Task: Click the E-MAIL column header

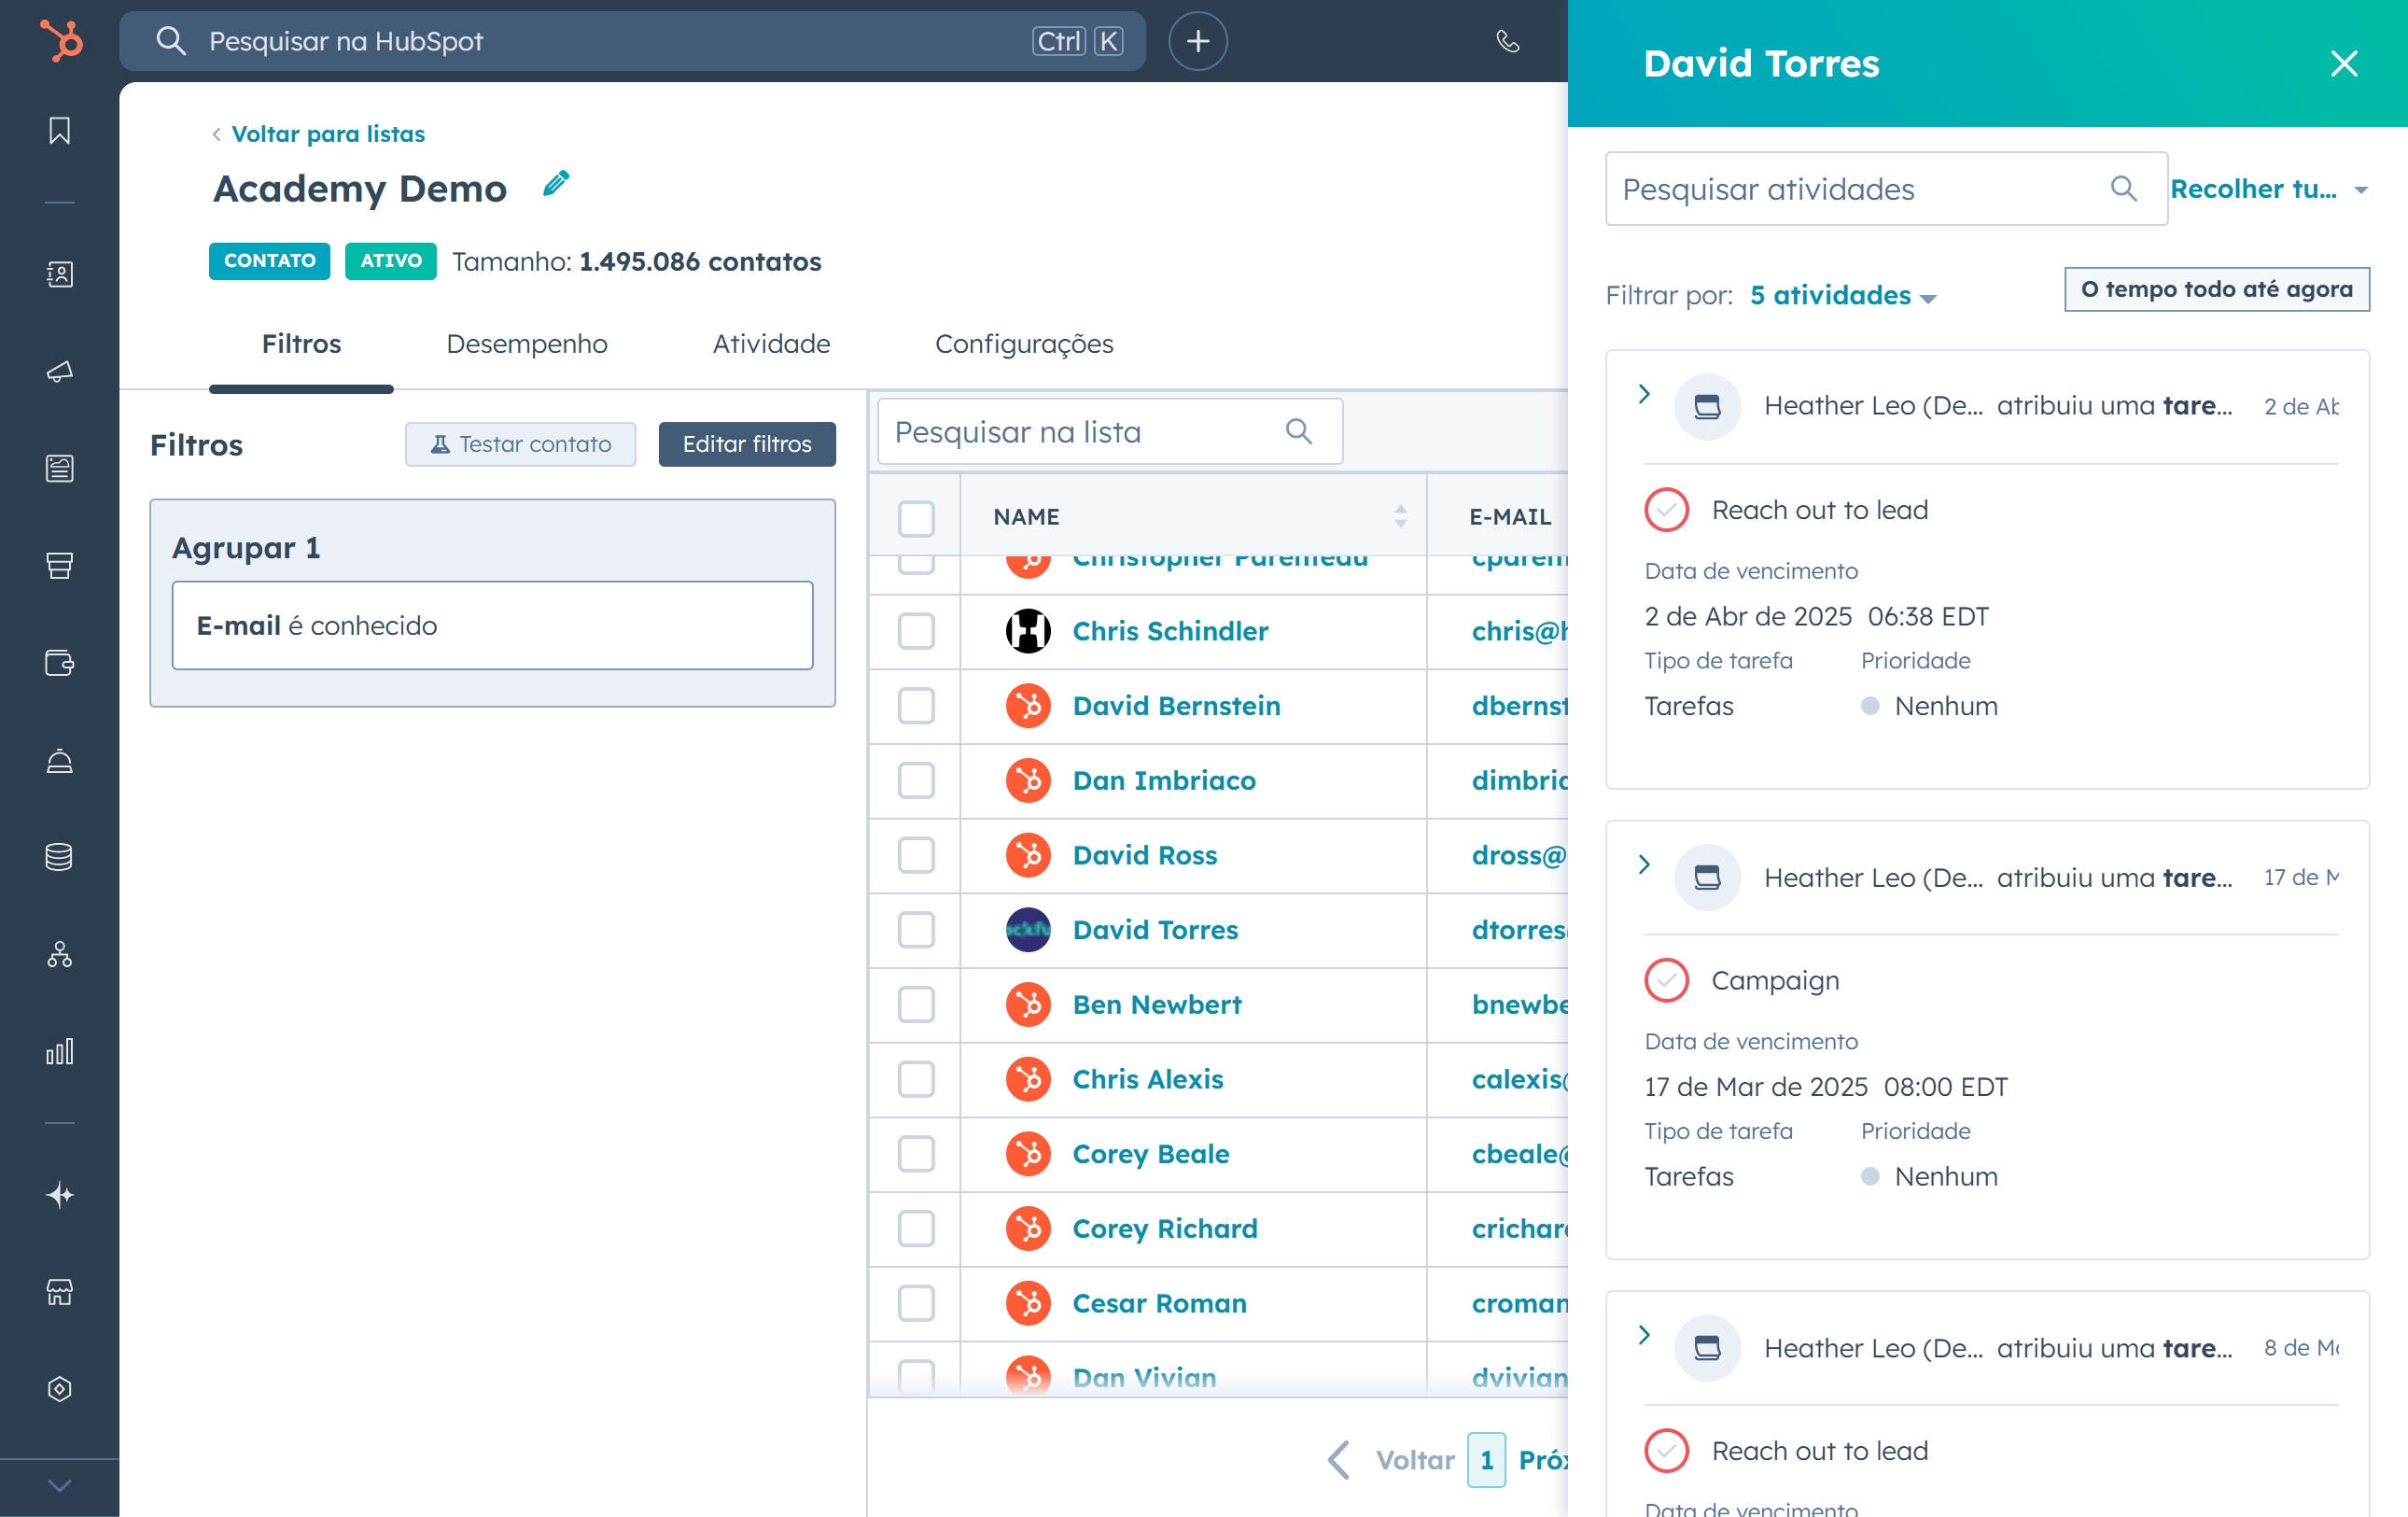Action: point(1510,517)
